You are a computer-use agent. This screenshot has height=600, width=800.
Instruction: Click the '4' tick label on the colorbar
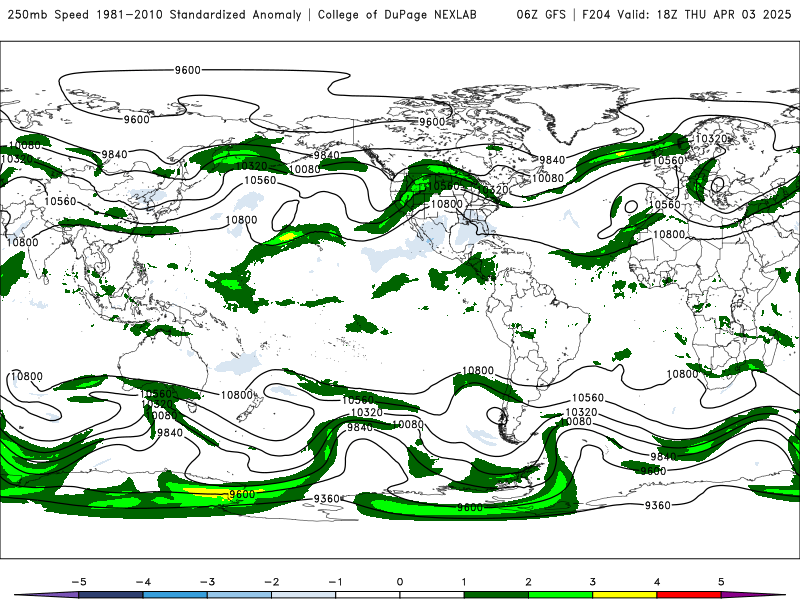(x=657, y=582)
